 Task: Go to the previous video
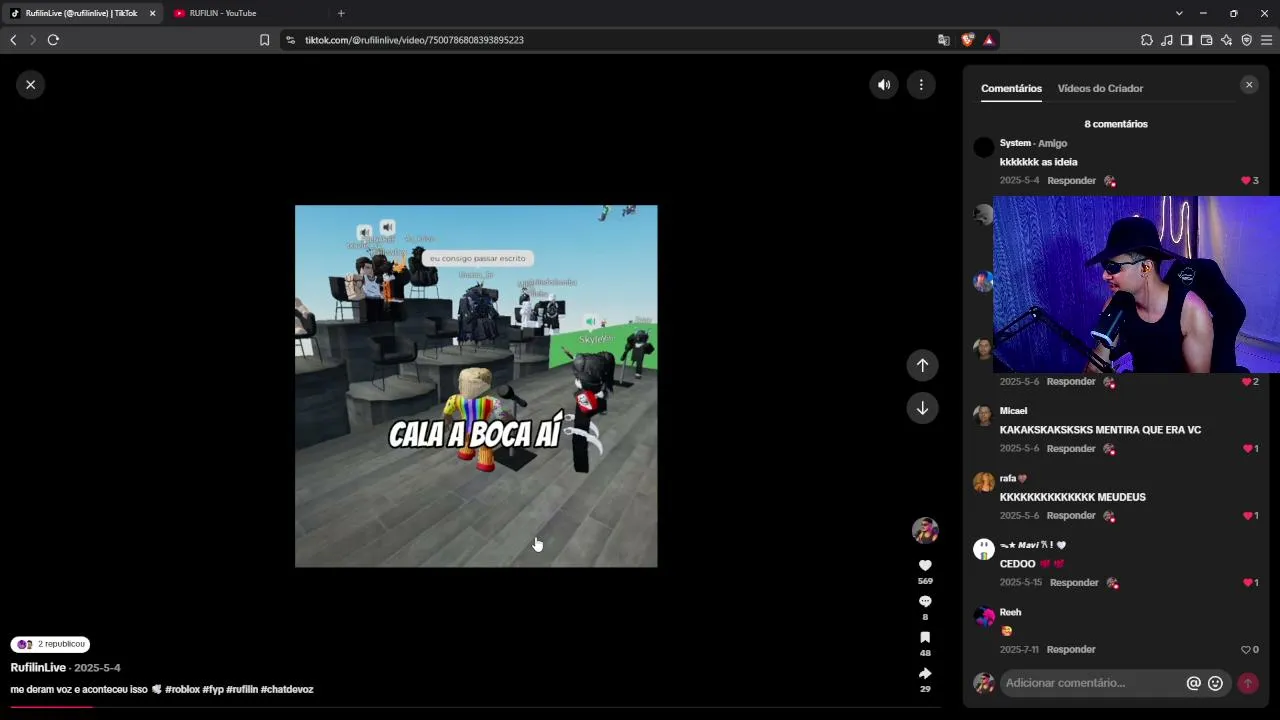click(x=923, y=365)
